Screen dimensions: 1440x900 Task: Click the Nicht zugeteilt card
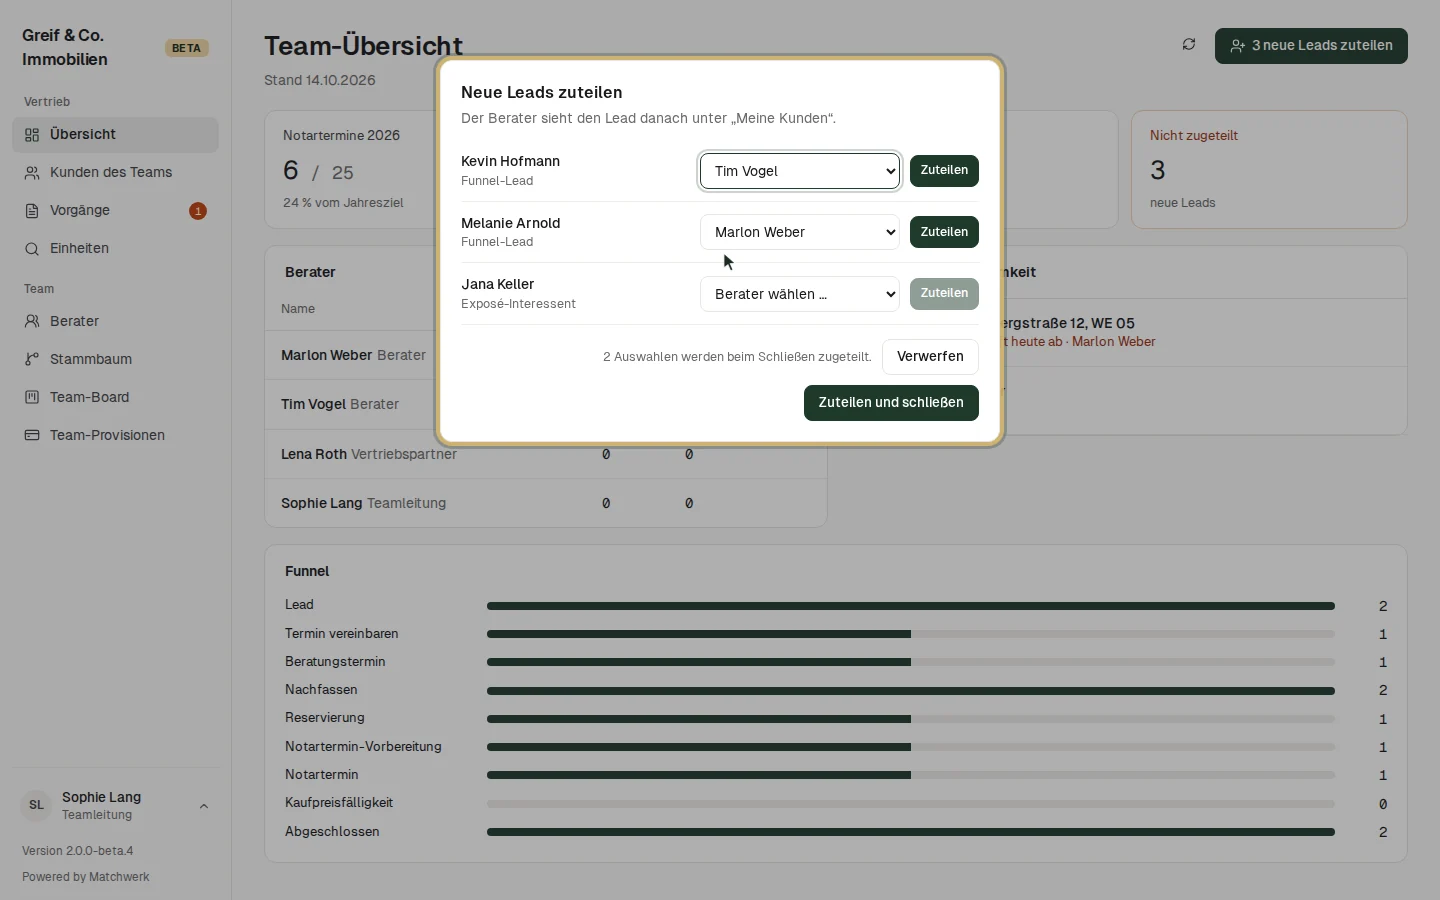(1269, 169)
